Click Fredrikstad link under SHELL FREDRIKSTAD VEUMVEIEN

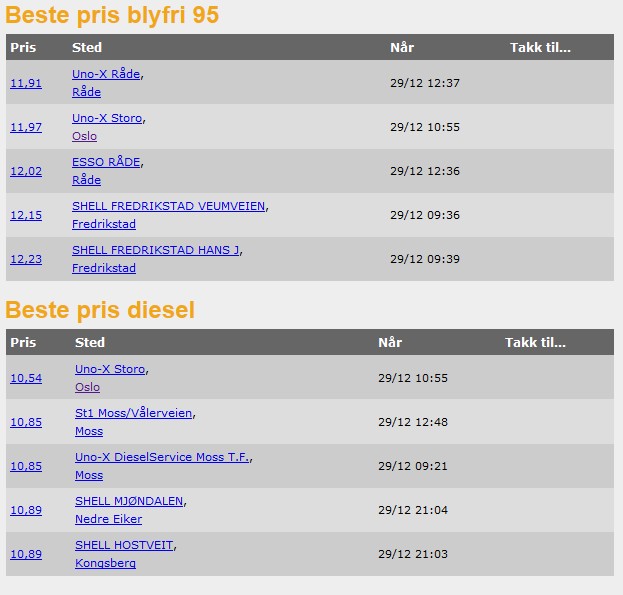coord(104,224)
